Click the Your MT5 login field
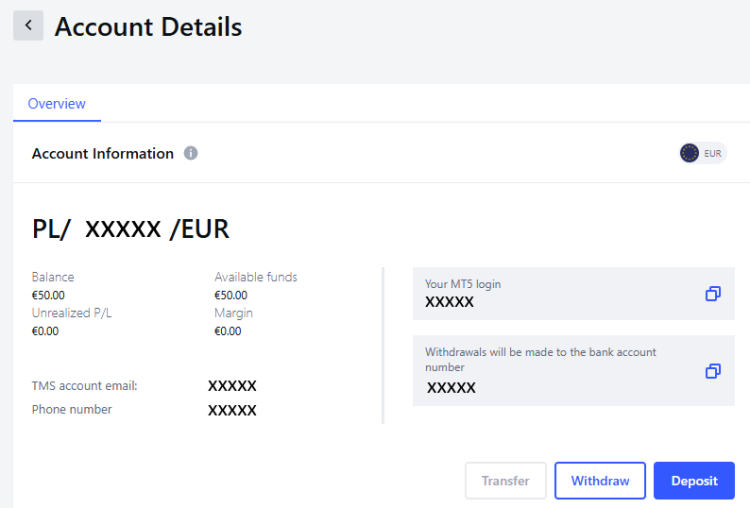This screenshot has height=508, width=750. point(560,294)
